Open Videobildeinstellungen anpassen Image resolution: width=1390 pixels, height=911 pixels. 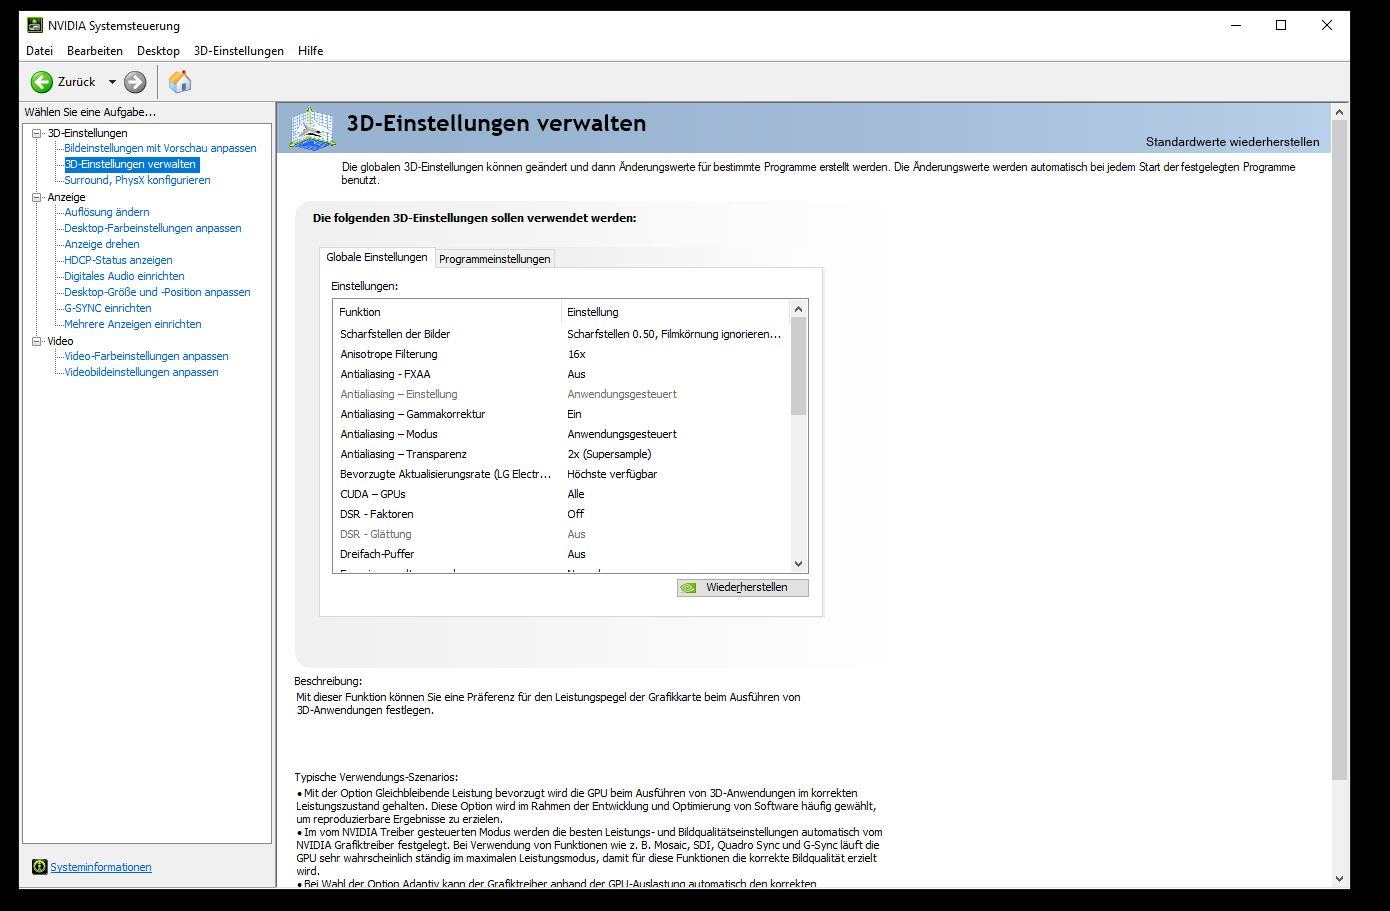click(x=141, y=372)
